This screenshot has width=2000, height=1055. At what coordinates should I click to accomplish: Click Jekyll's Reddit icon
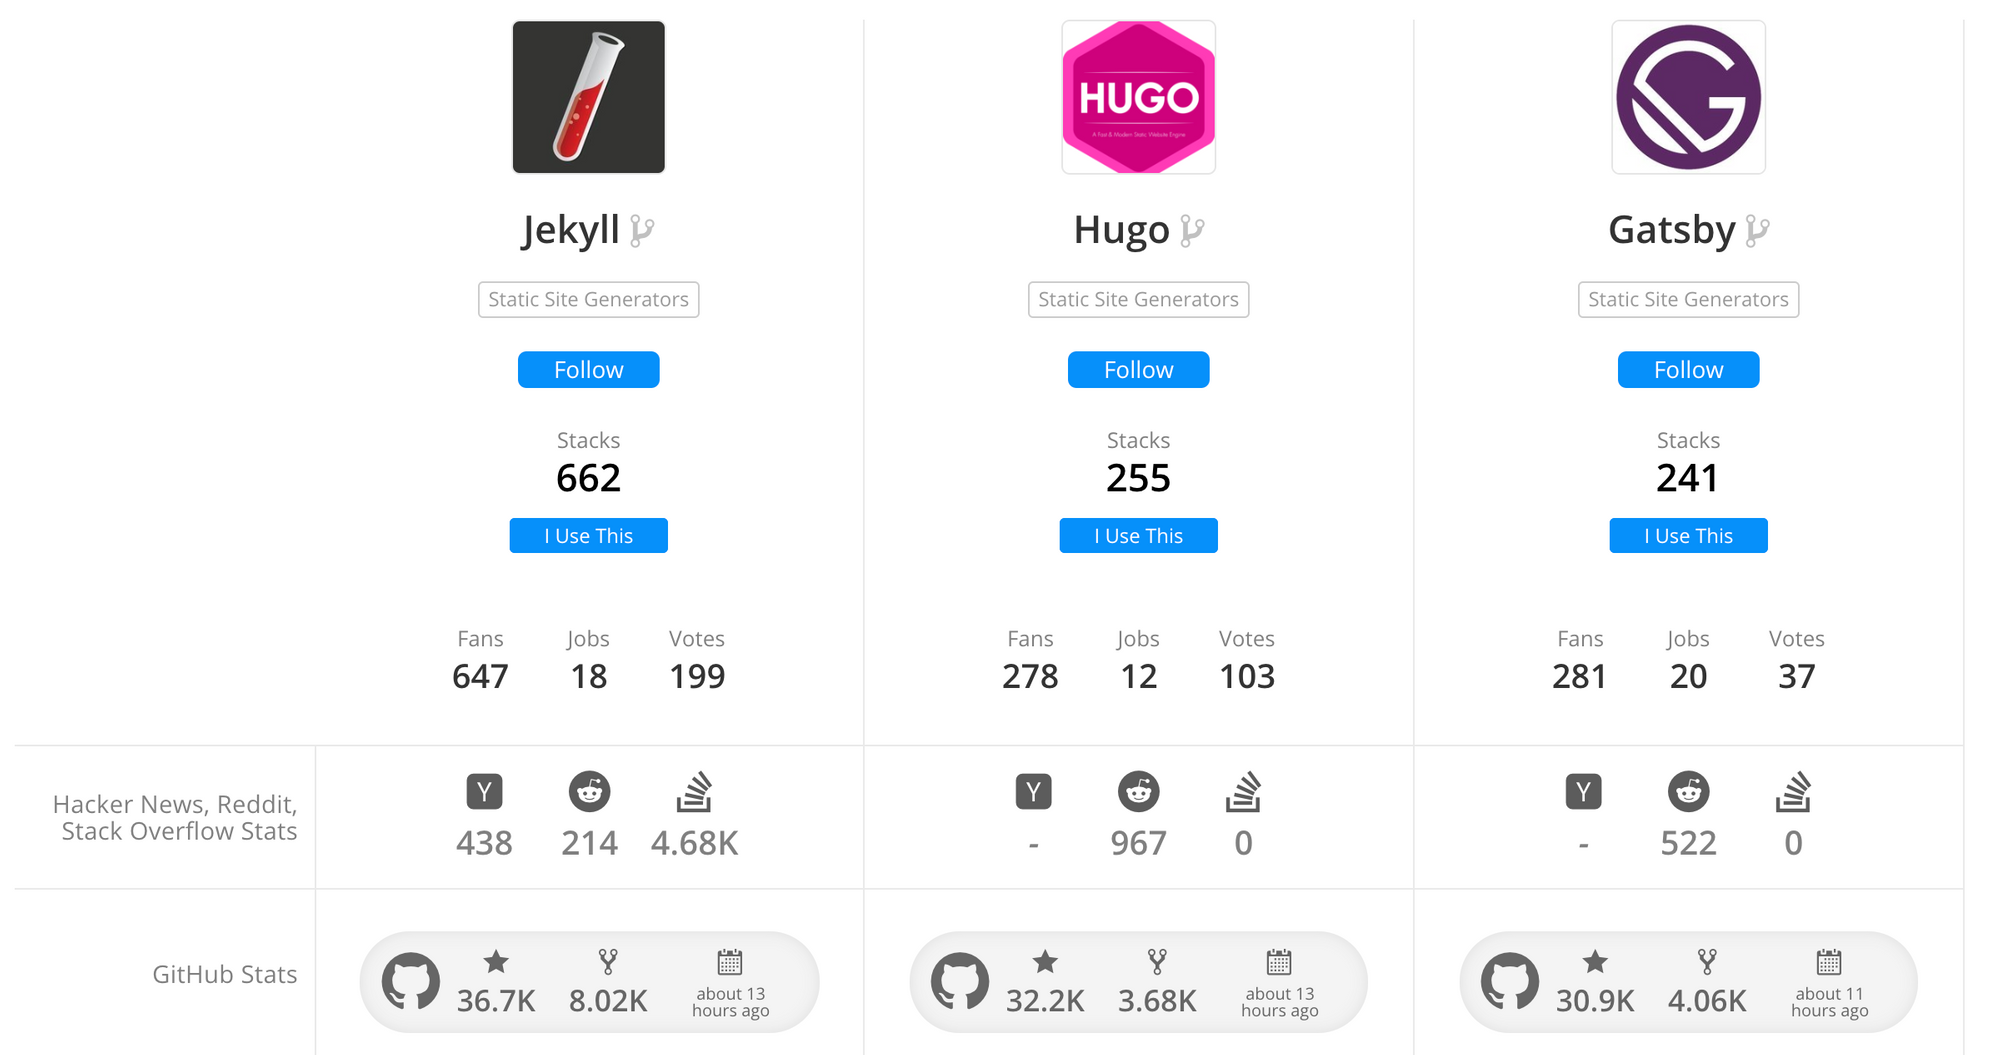(x=589, y=792)
